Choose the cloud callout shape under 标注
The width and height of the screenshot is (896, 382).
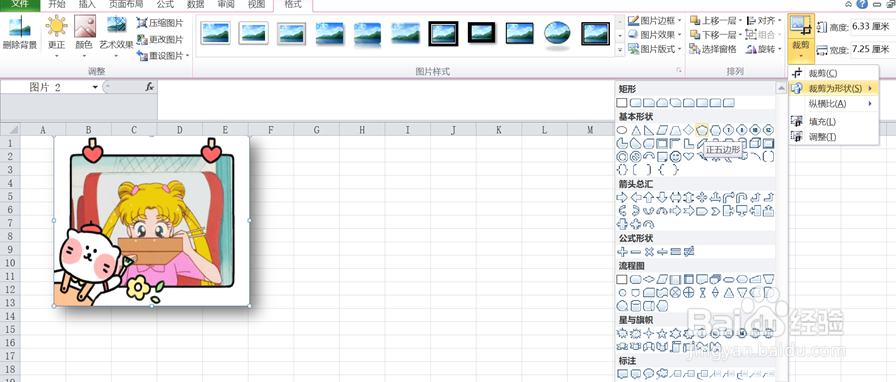[x=662, y=374]
